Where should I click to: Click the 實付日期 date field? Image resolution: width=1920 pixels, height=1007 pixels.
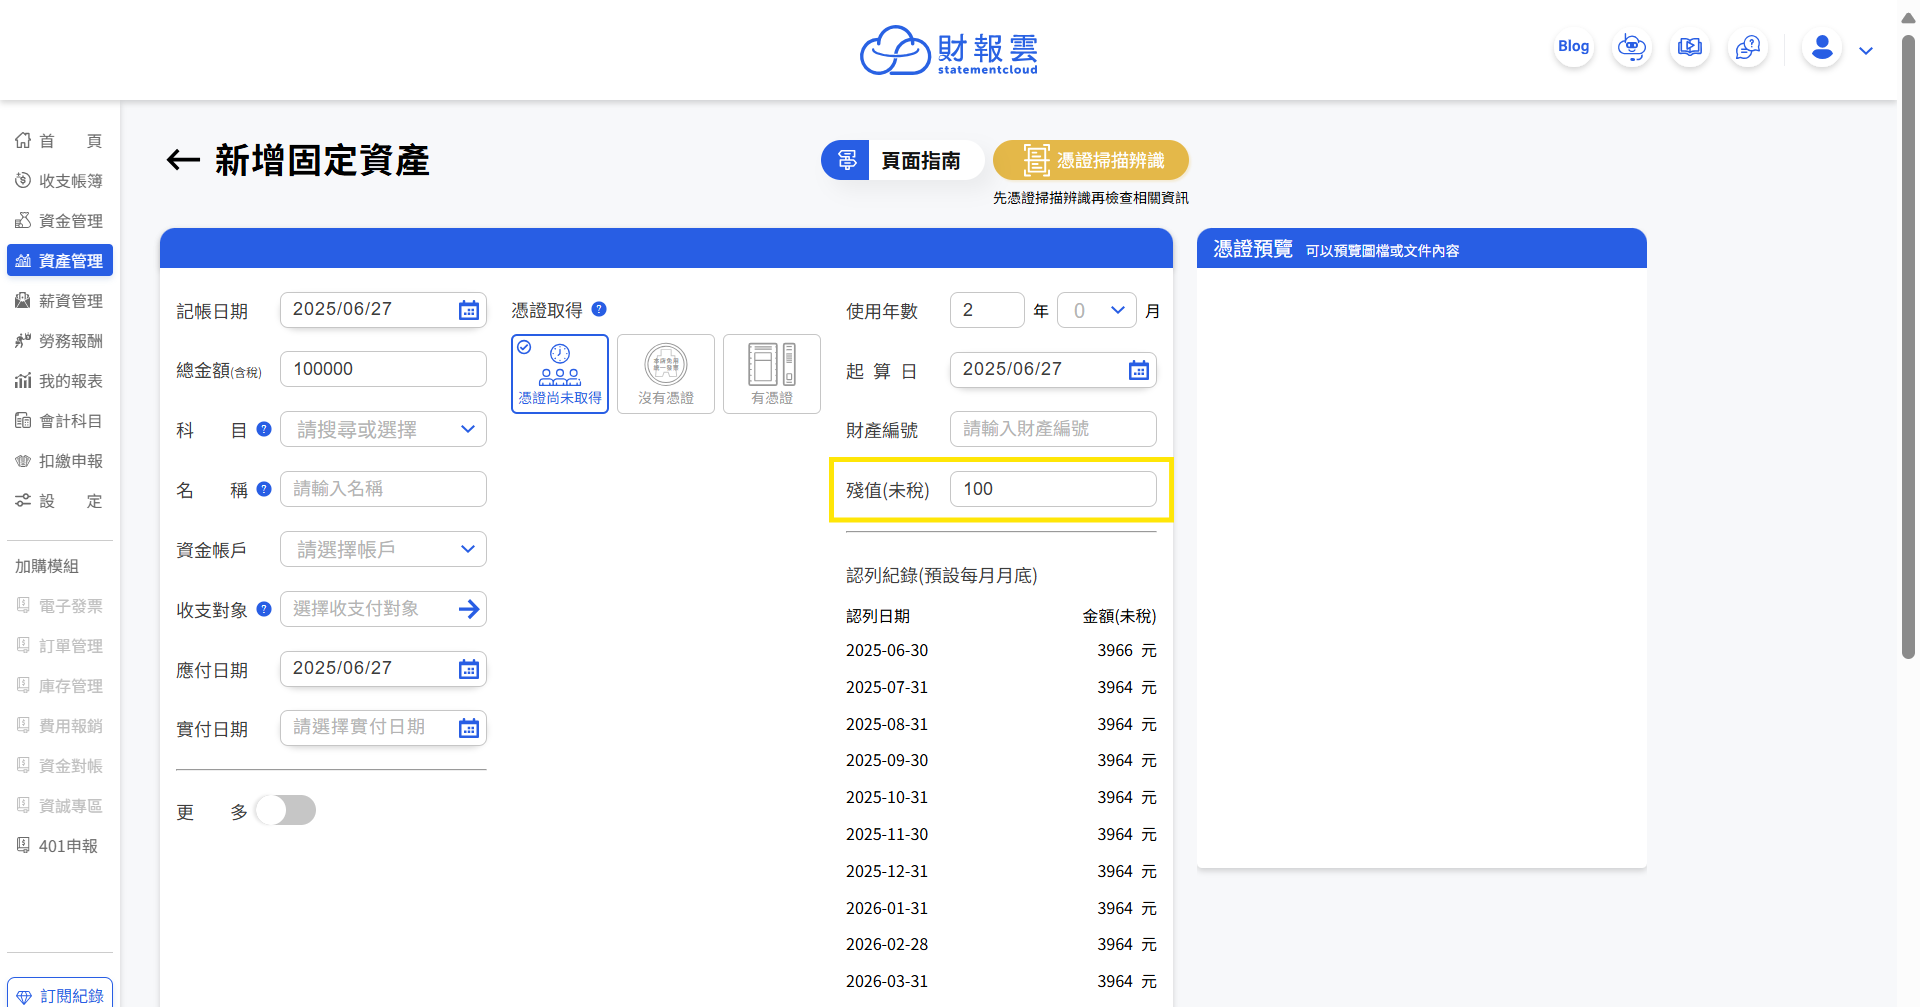point(383,728)
